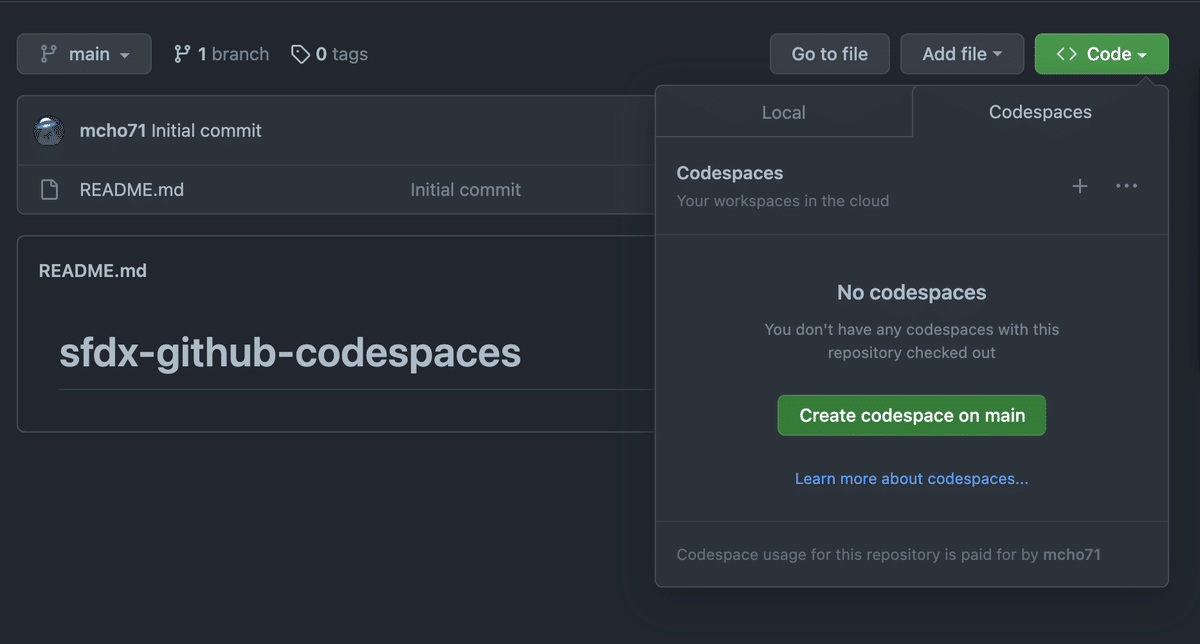Click the tag icon beside 0 tags

tap(300, 54)
